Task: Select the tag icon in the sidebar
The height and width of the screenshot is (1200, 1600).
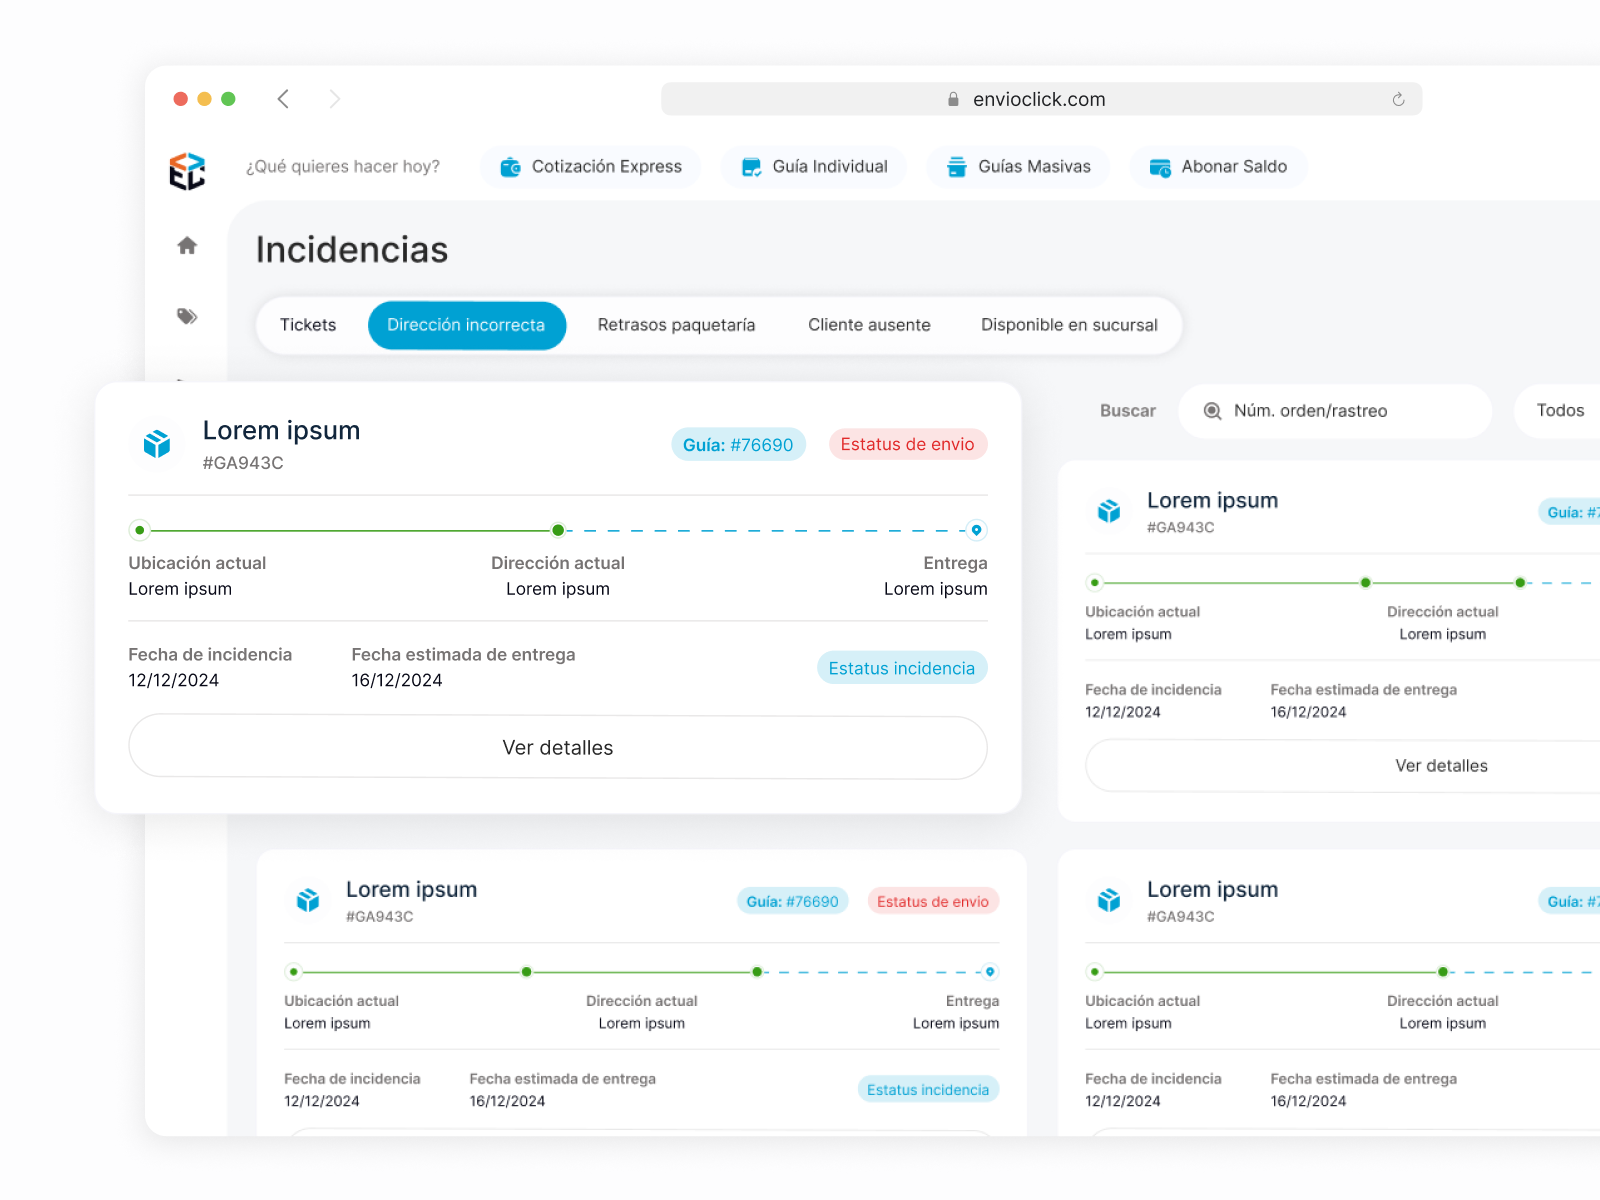Action: pyautogui.click(x=186, y=316)
